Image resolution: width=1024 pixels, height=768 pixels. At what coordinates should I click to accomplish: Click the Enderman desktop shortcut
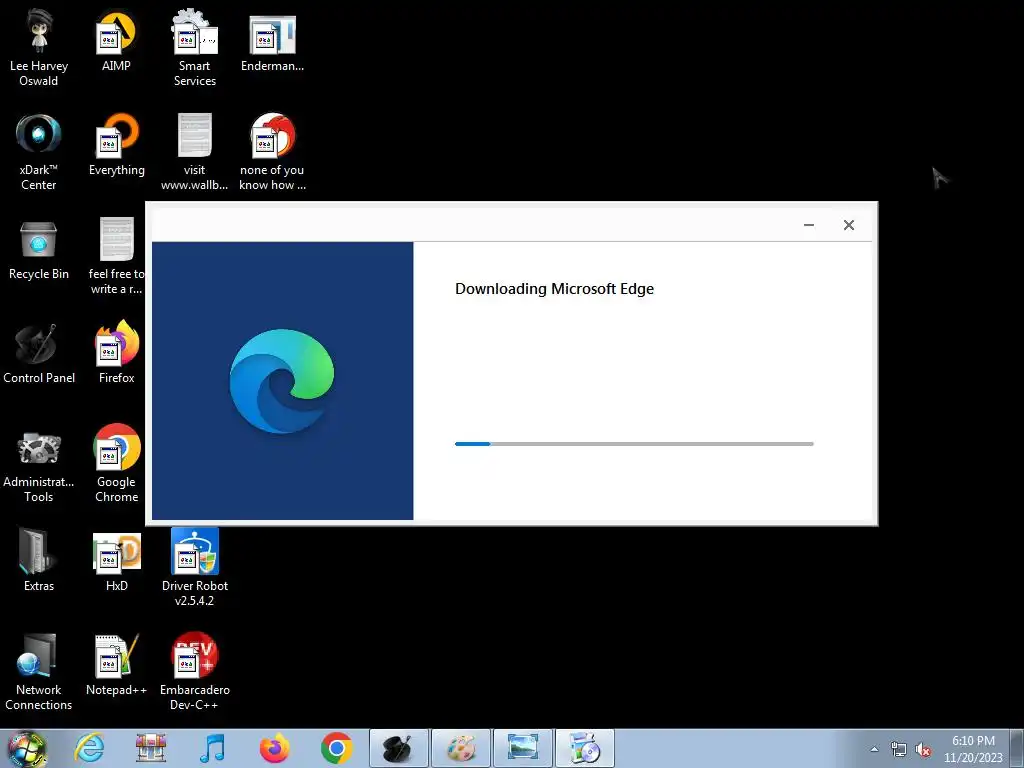[x=272, y=42]
